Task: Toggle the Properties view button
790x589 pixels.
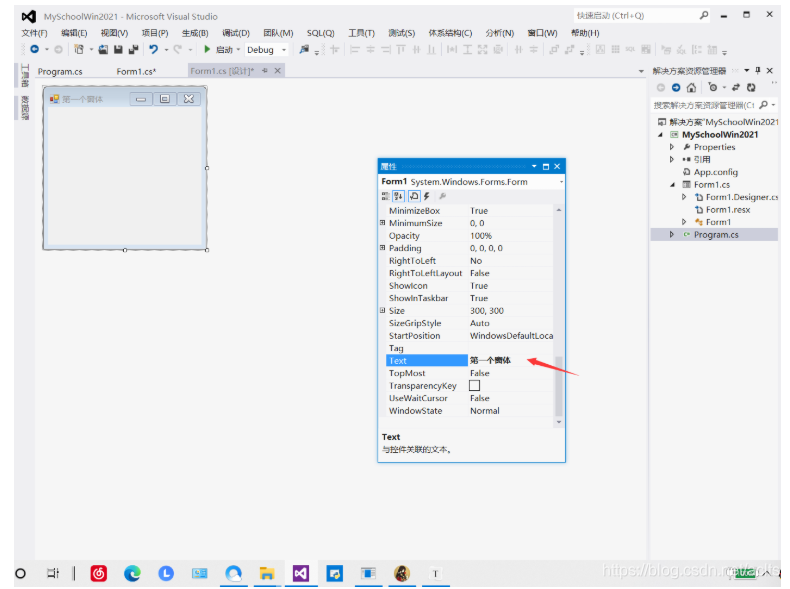Action: coord(414,196)
